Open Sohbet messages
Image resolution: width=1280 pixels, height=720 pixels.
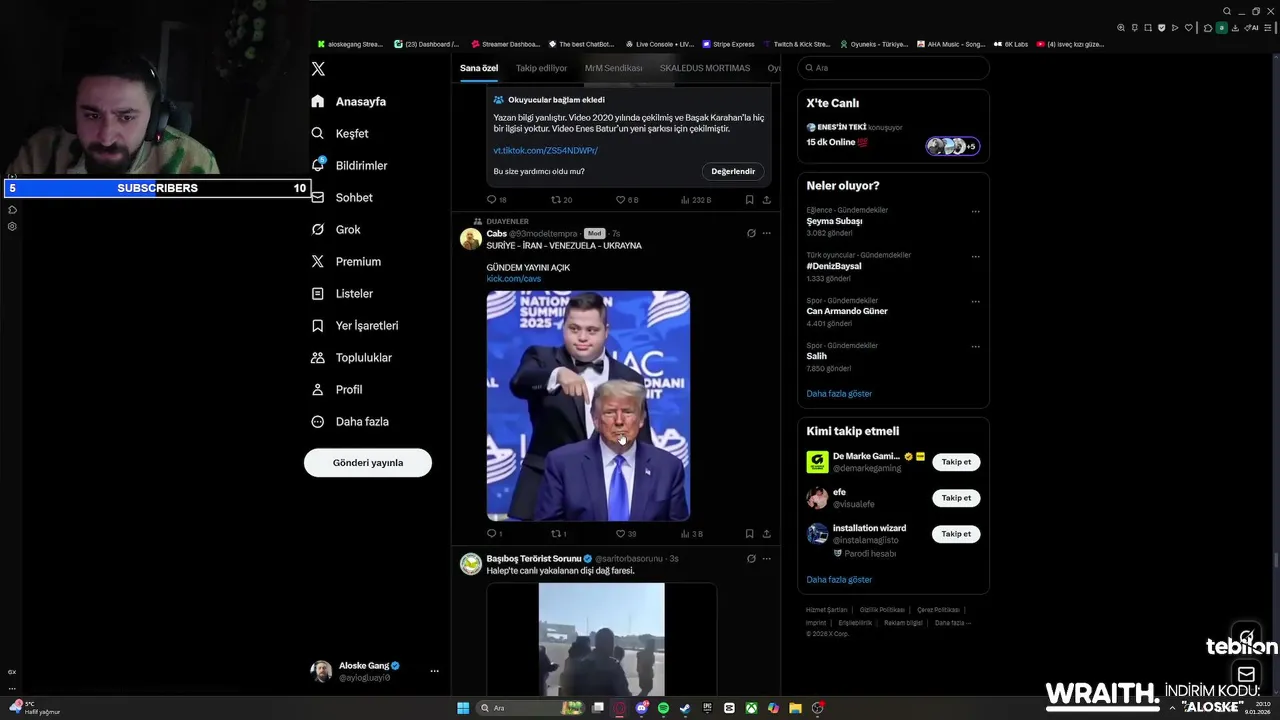342,197
